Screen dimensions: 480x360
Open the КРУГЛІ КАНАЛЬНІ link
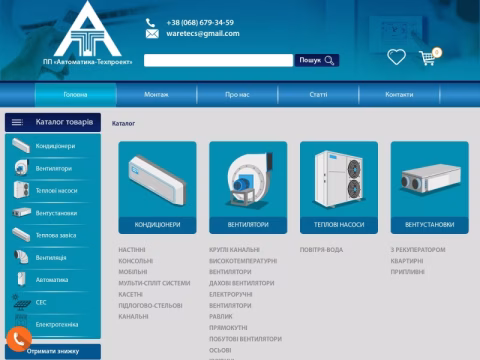click(234, 250)
